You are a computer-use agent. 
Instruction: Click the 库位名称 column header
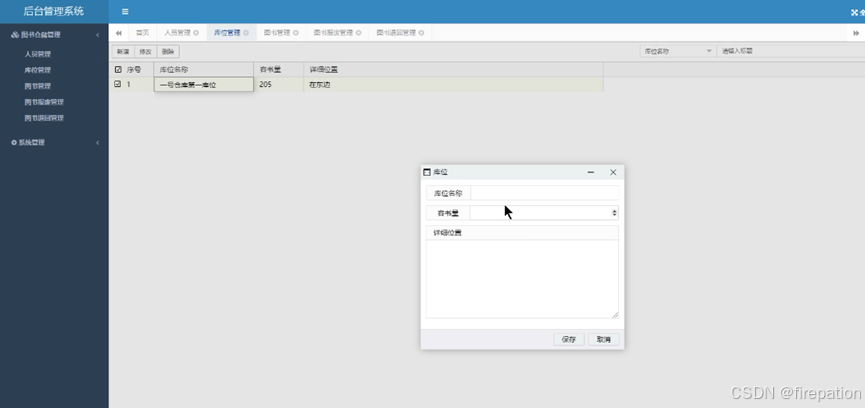pos(204,70)
